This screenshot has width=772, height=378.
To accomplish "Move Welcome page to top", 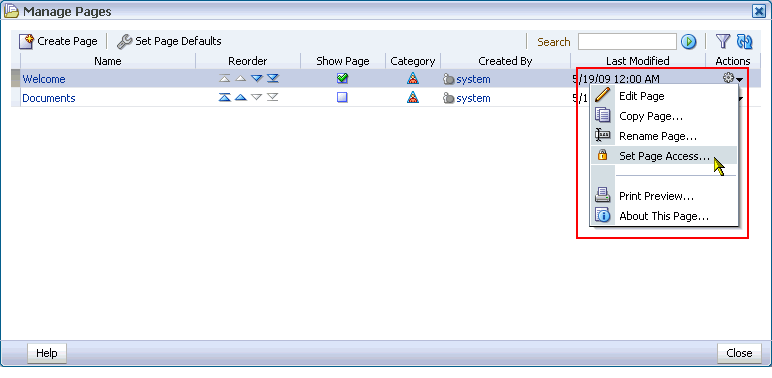I will pyautogui.click(x=225, y=78).
